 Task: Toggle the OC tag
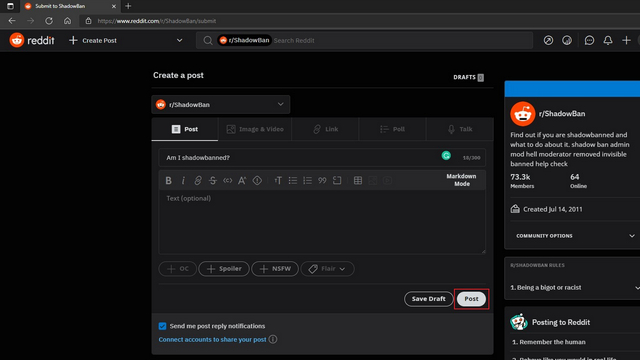click(178, 269)
